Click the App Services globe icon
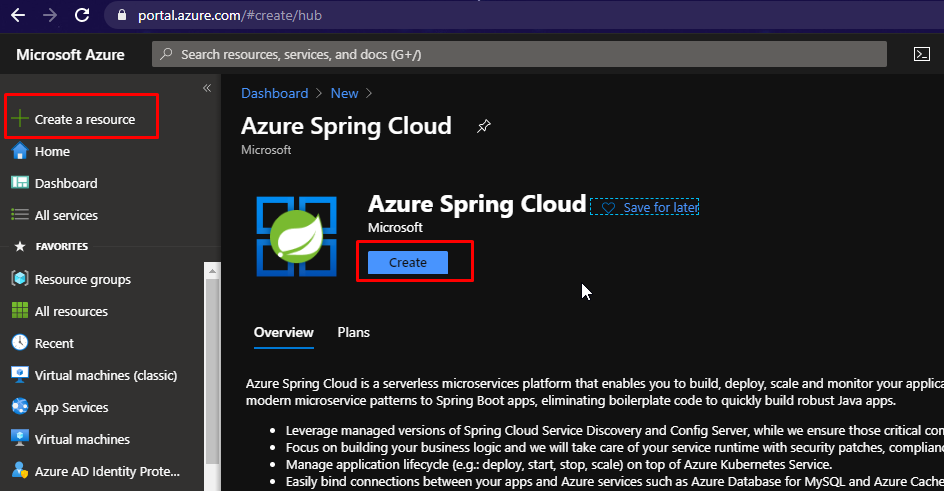The width and height of the screenshot is (944, 491). pos(19,407)
